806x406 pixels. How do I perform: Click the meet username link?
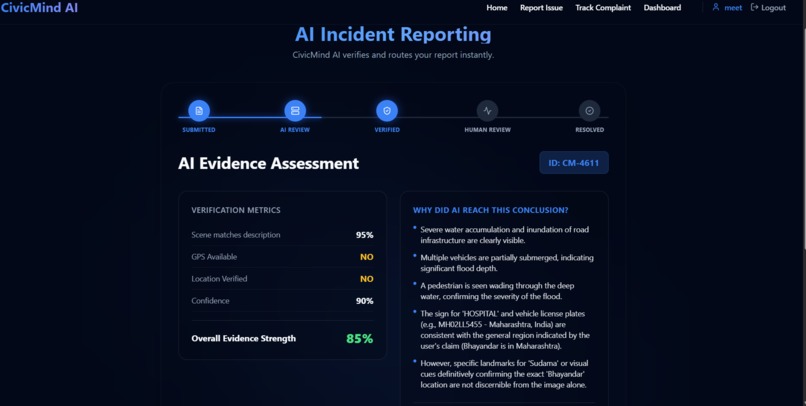coord(733,8)
